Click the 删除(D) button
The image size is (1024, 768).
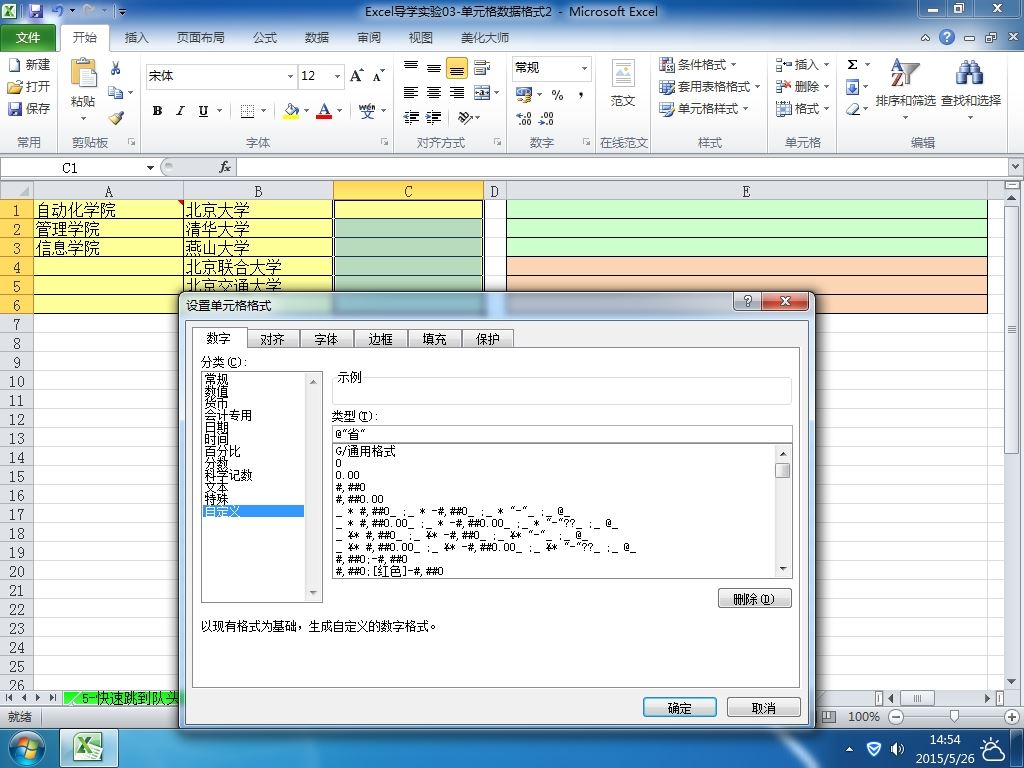coord(754,599)
